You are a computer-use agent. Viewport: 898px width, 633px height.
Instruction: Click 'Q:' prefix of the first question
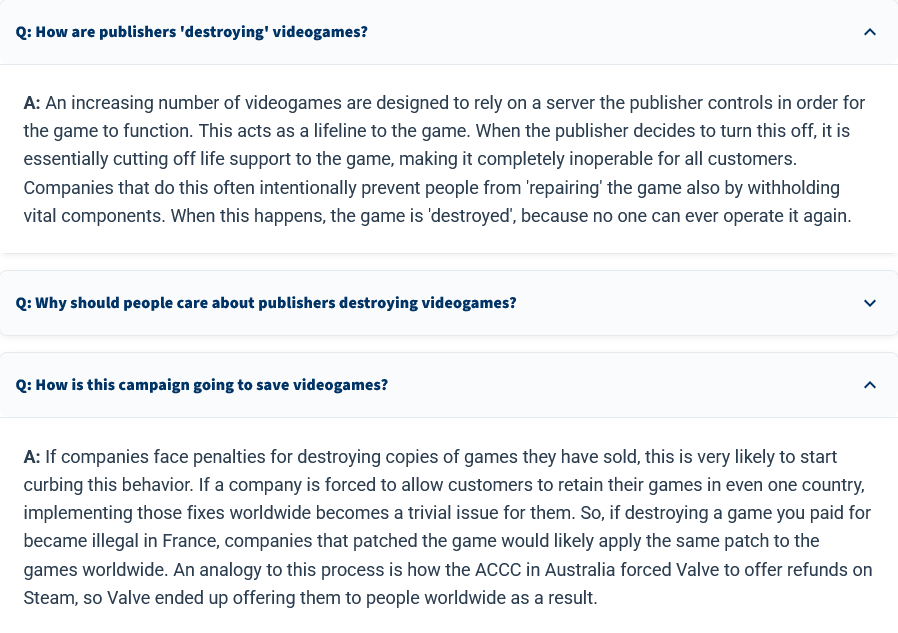point(23,32)
